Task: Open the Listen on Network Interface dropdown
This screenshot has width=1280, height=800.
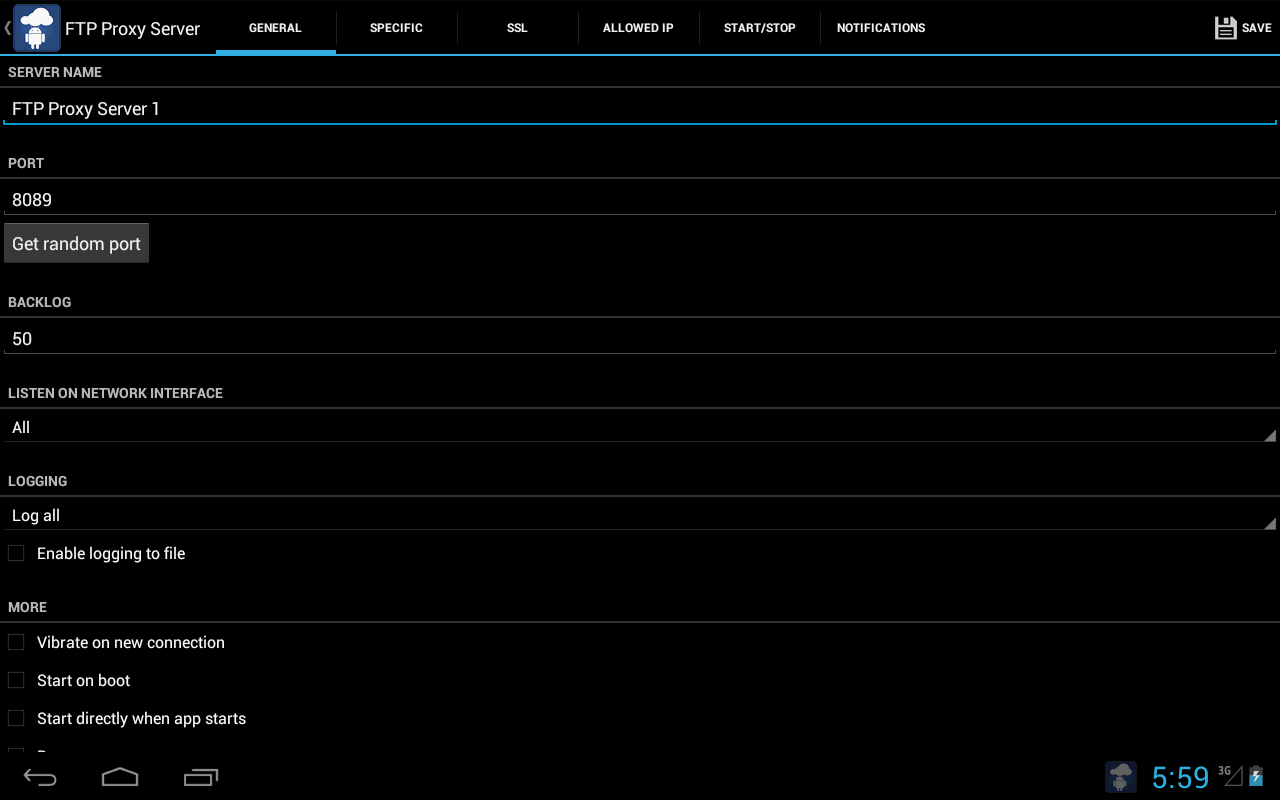Action: 640,427
